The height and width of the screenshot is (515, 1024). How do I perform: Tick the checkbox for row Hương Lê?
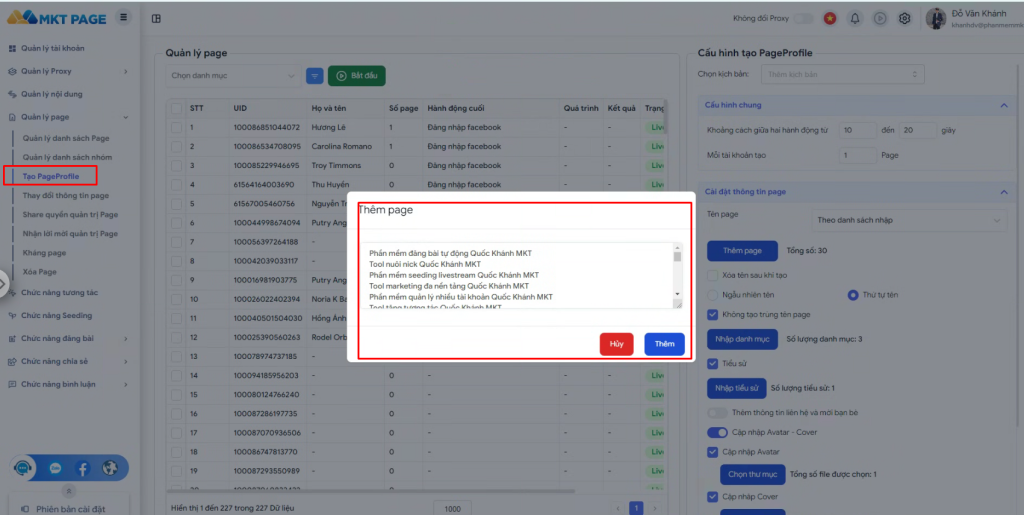coord(176,127)
